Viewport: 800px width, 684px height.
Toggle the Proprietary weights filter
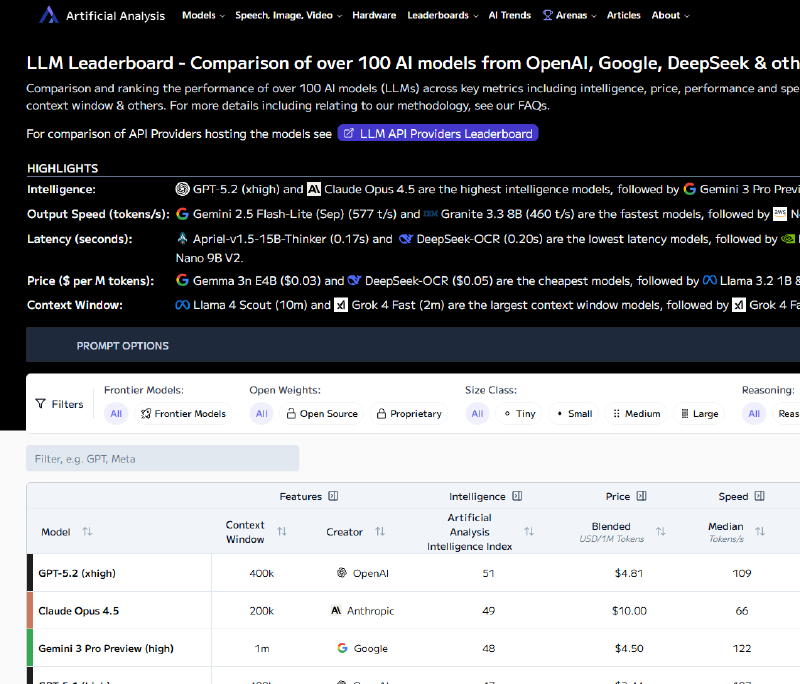(409, 414)
